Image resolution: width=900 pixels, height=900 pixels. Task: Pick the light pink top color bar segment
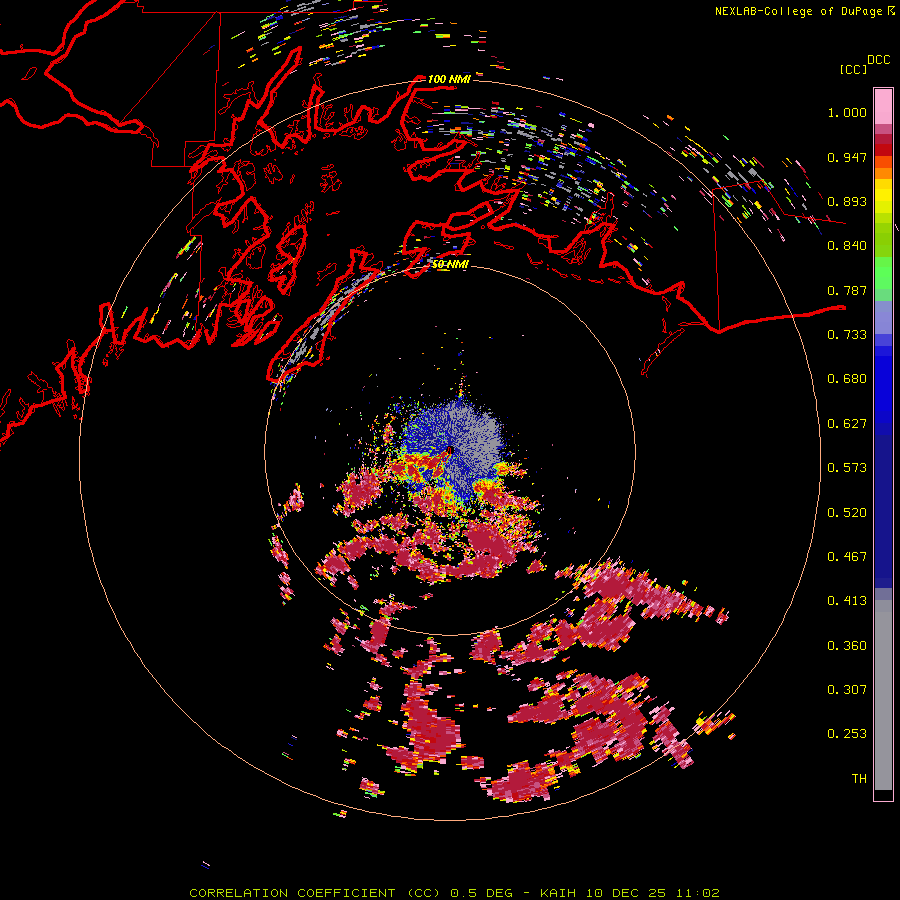[x=883, y=106]
